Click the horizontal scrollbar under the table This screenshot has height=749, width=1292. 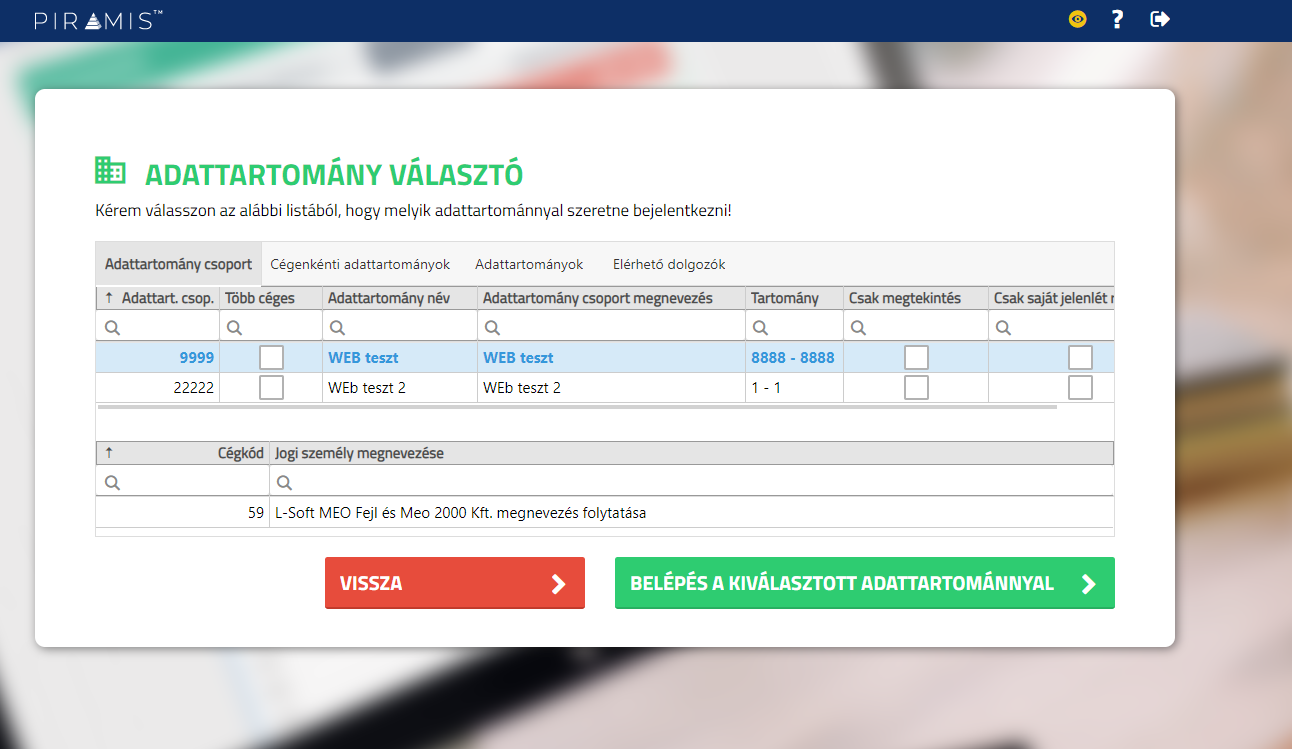(576, 408)
